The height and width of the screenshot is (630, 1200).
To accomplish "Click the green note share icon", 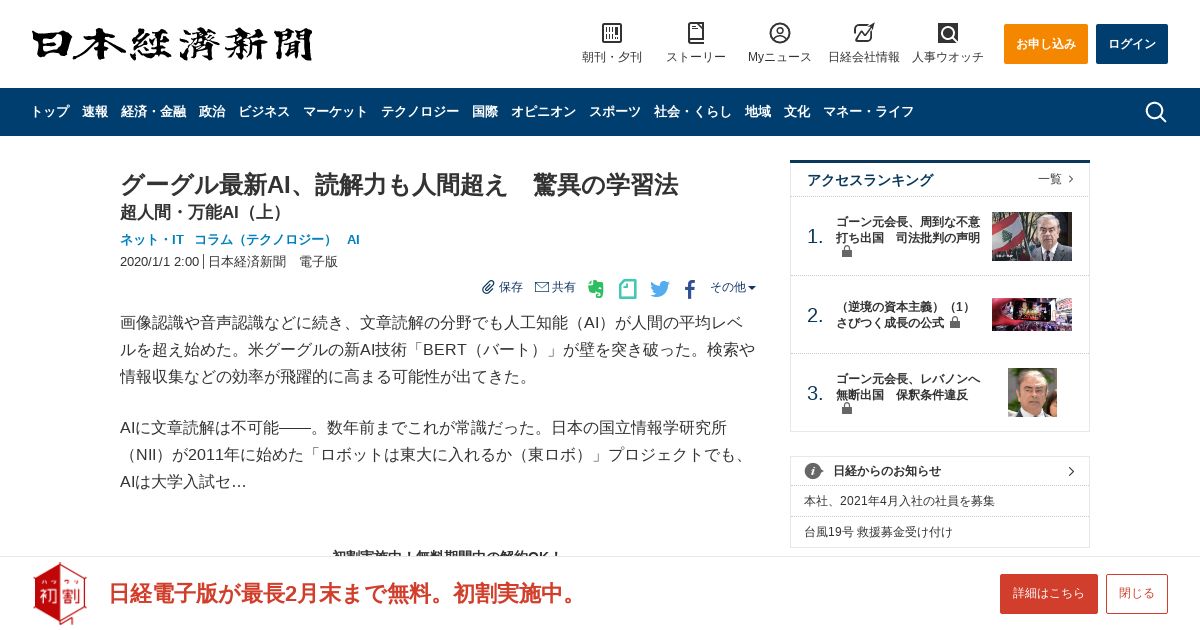I will [627, 289].
